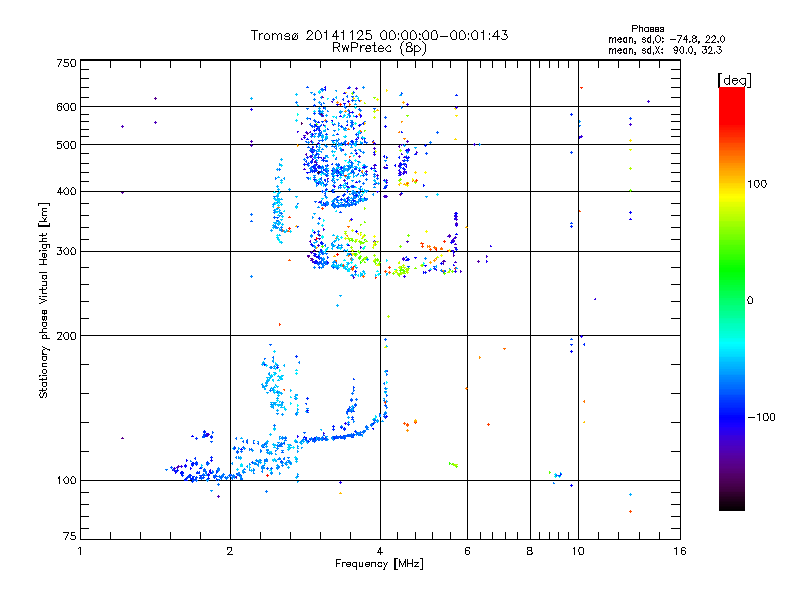The height and width of the screenshot is (600, 800).
Task: Click the x-axis tick label "16"
Action: point(680,551)
